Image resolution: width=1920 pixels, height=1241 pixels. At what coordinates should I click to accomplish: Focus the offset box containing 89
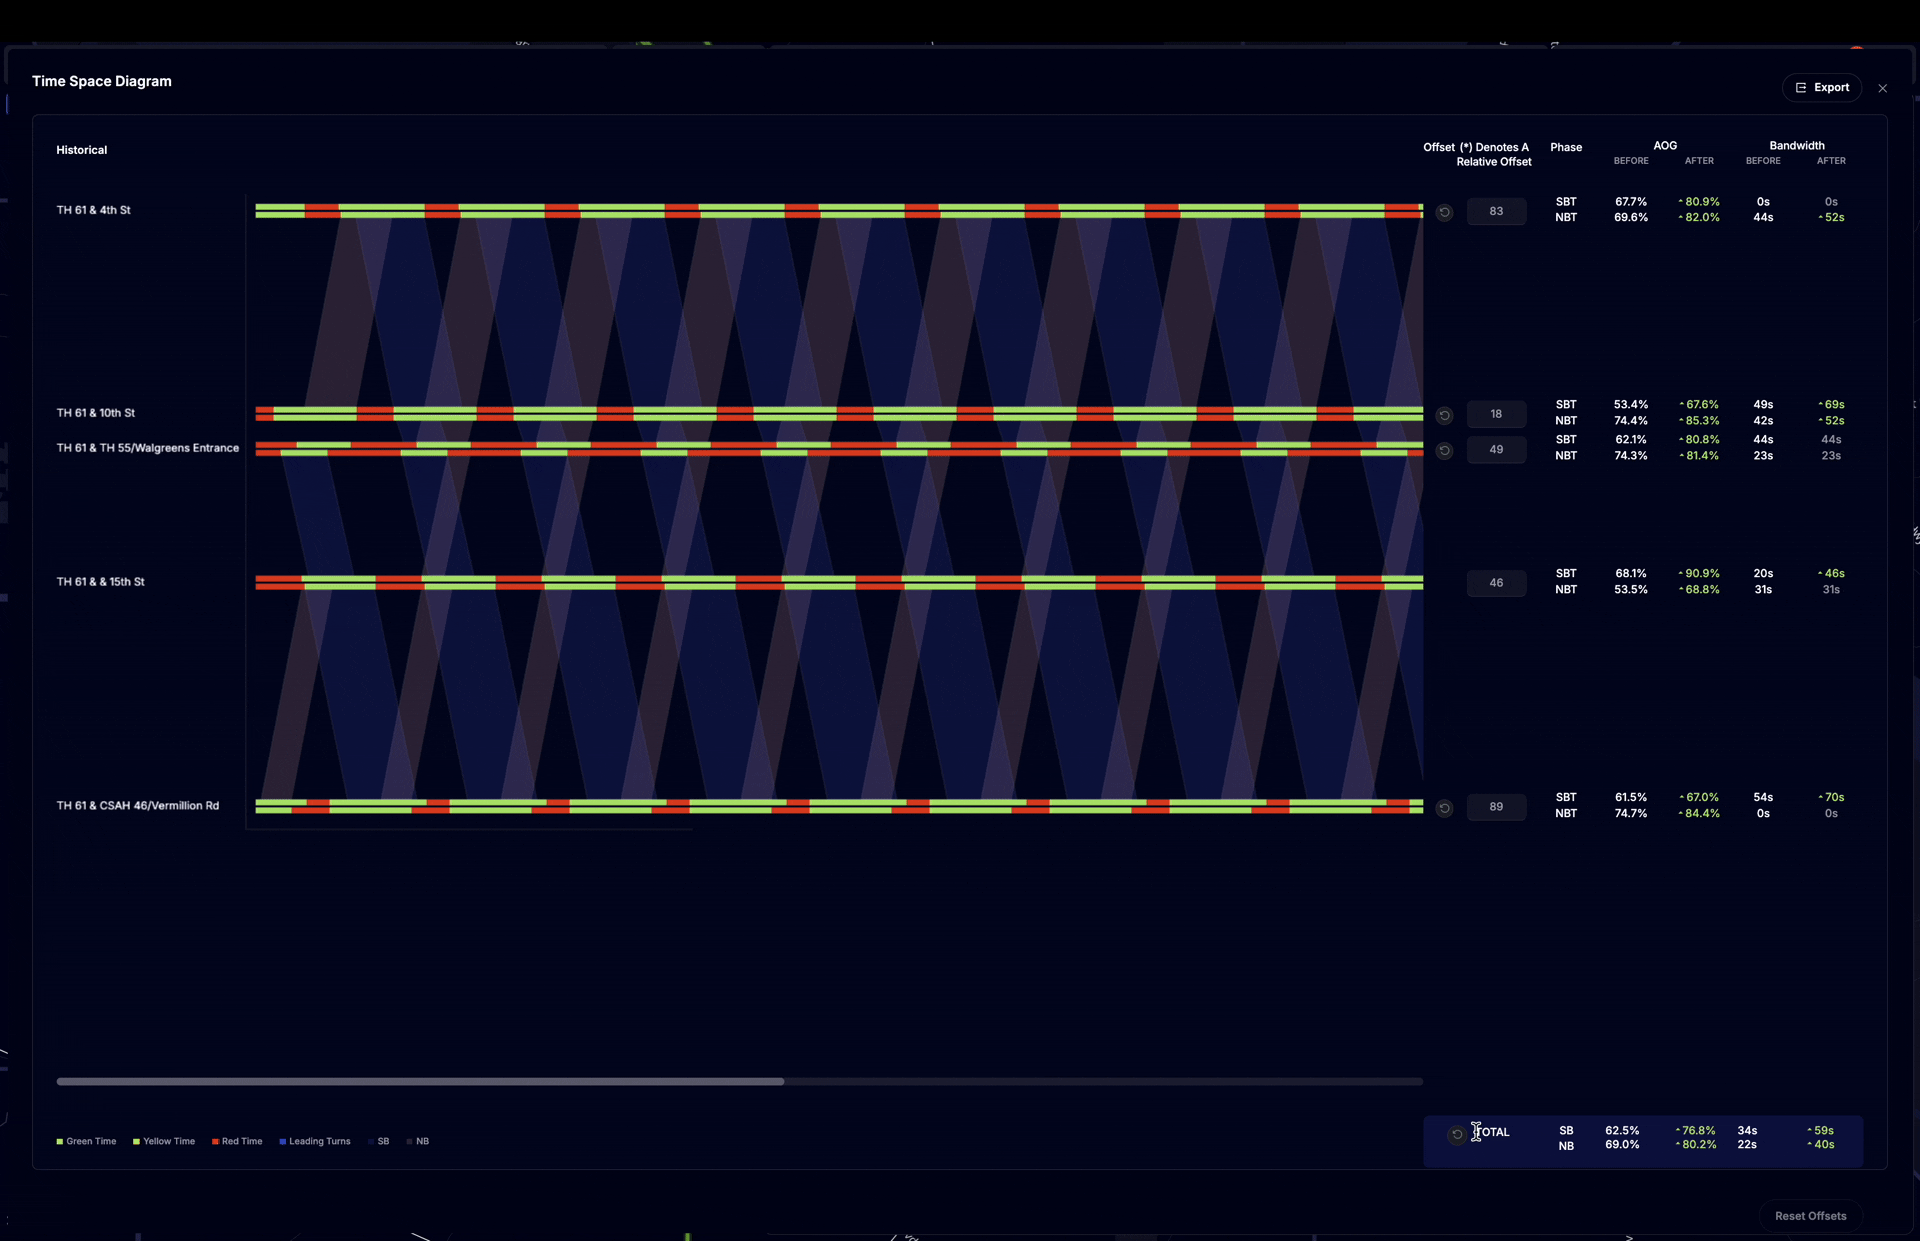coord(1496,807)
